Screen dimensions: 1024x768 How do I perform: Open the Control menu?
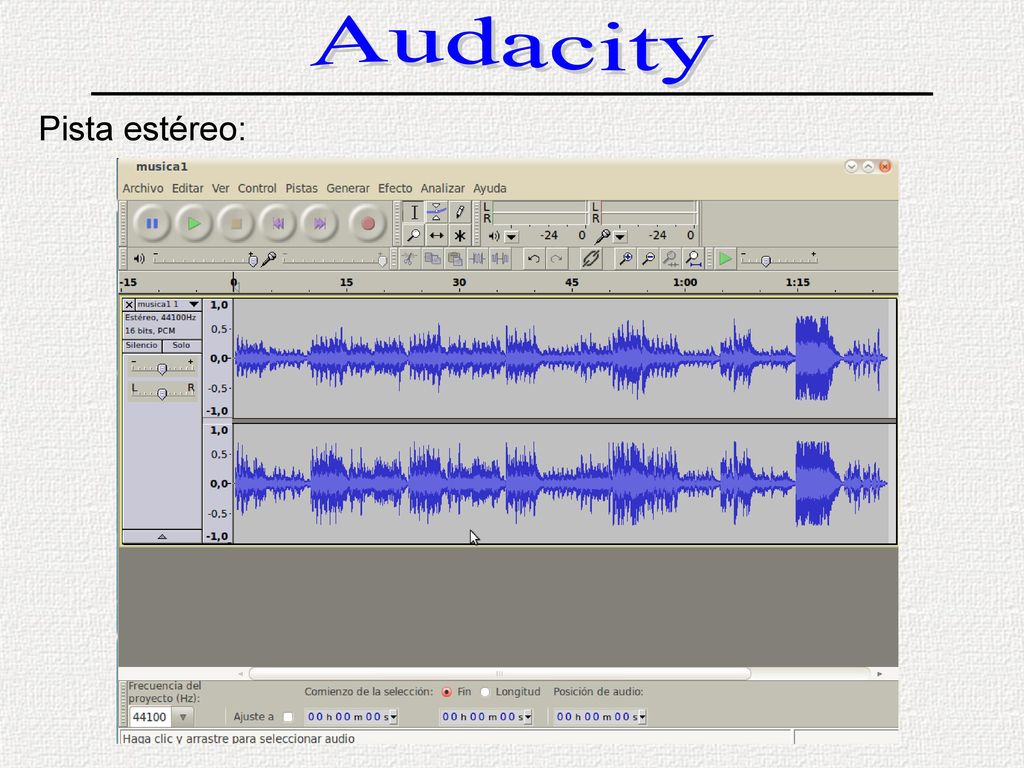point(257,188)
